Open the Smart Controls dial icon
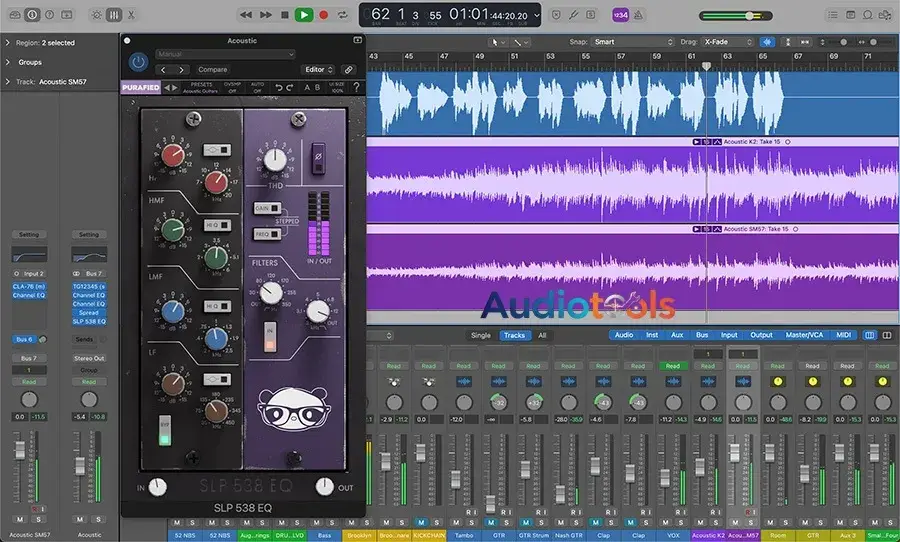This screenshot has height=542, width=900. coord(96,15)
